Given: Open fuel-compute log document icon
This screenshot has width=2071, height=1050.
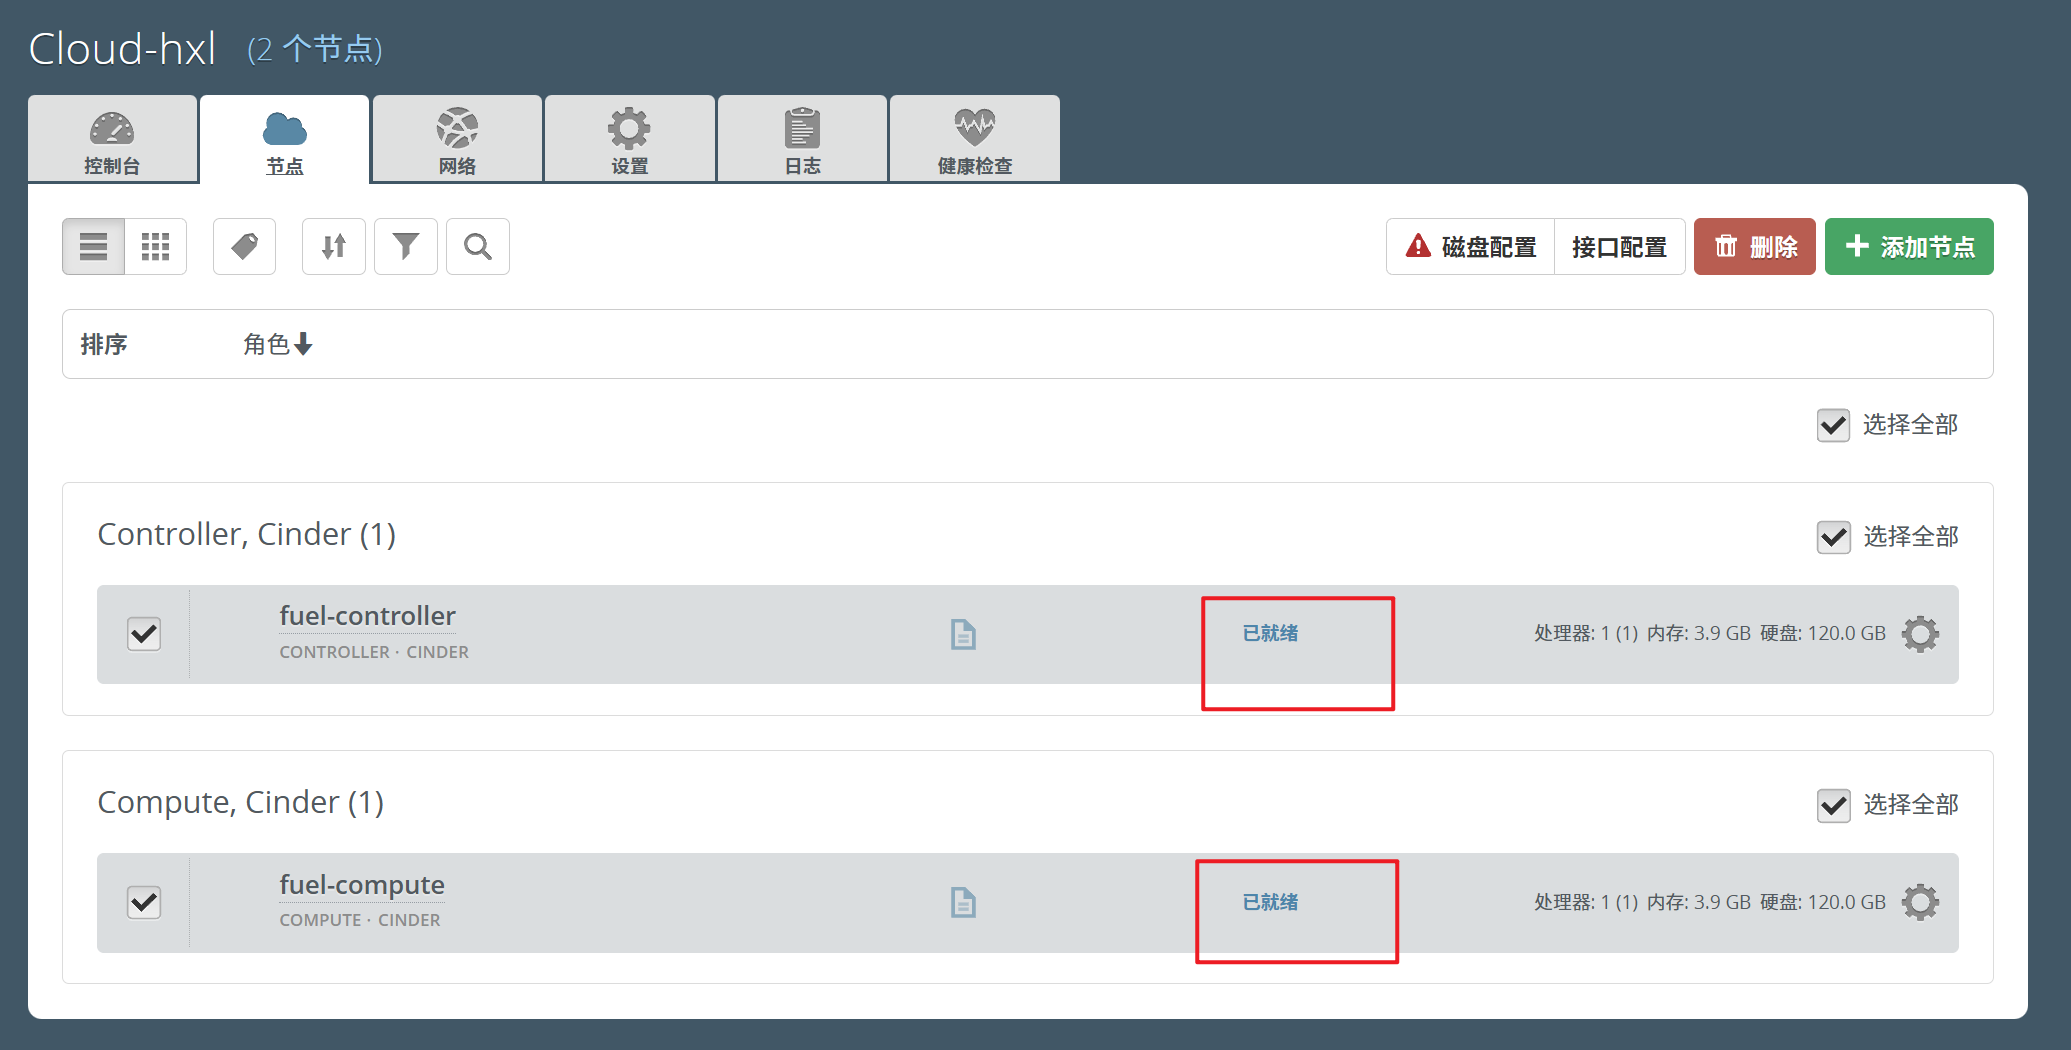Looking at the screenshot, I should point(963,903).
